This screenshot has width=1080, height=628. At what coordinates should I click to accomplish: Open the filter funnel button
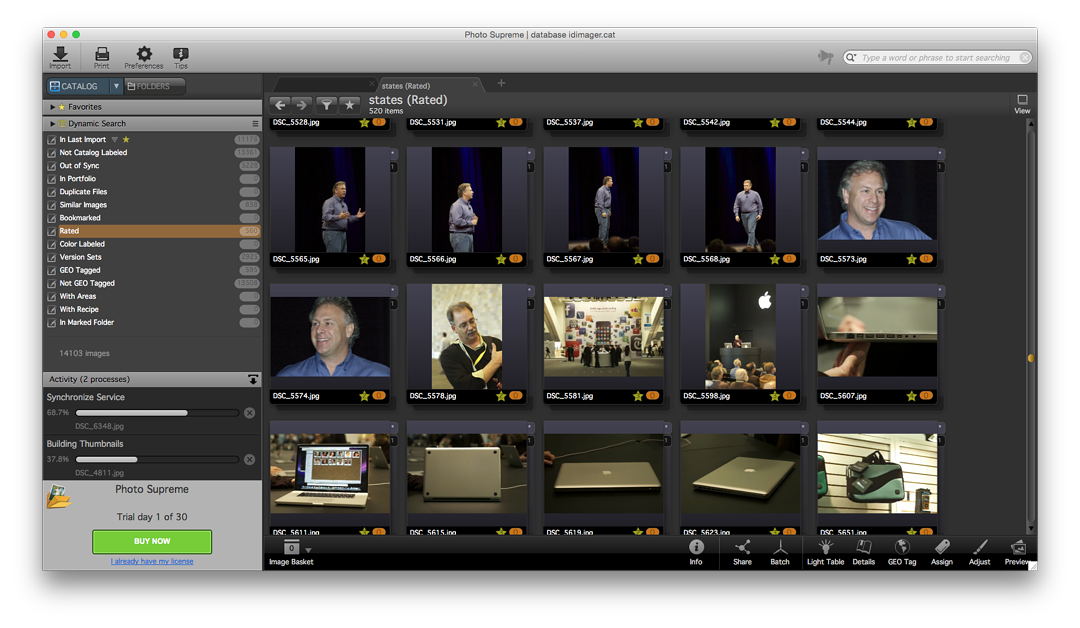pyautogui.click(x=326, y=105)
